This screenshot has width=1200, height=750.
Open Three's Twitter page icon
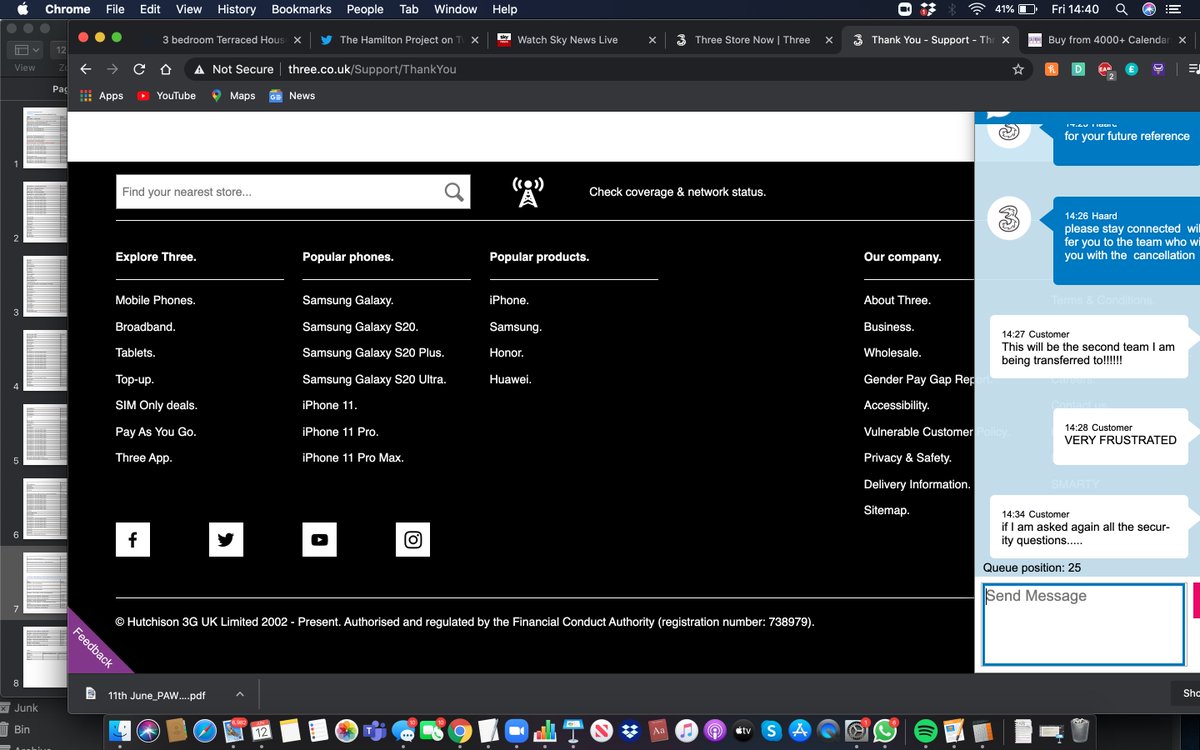[x=226, y=540]
